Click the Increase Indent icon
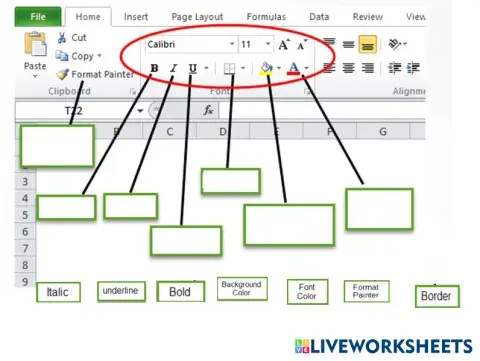This screenshot has height=361, width=480. click(413, 68)
